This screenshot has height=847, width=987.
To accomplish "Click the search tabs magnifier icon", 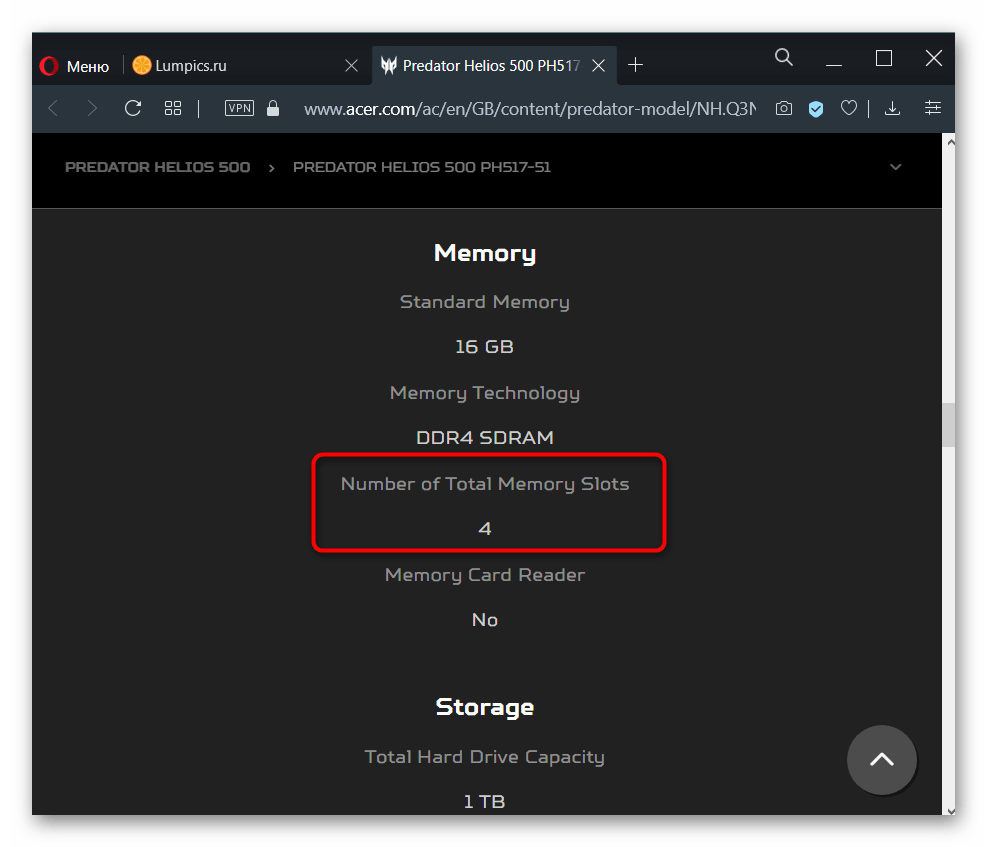I will pos(784,58).
